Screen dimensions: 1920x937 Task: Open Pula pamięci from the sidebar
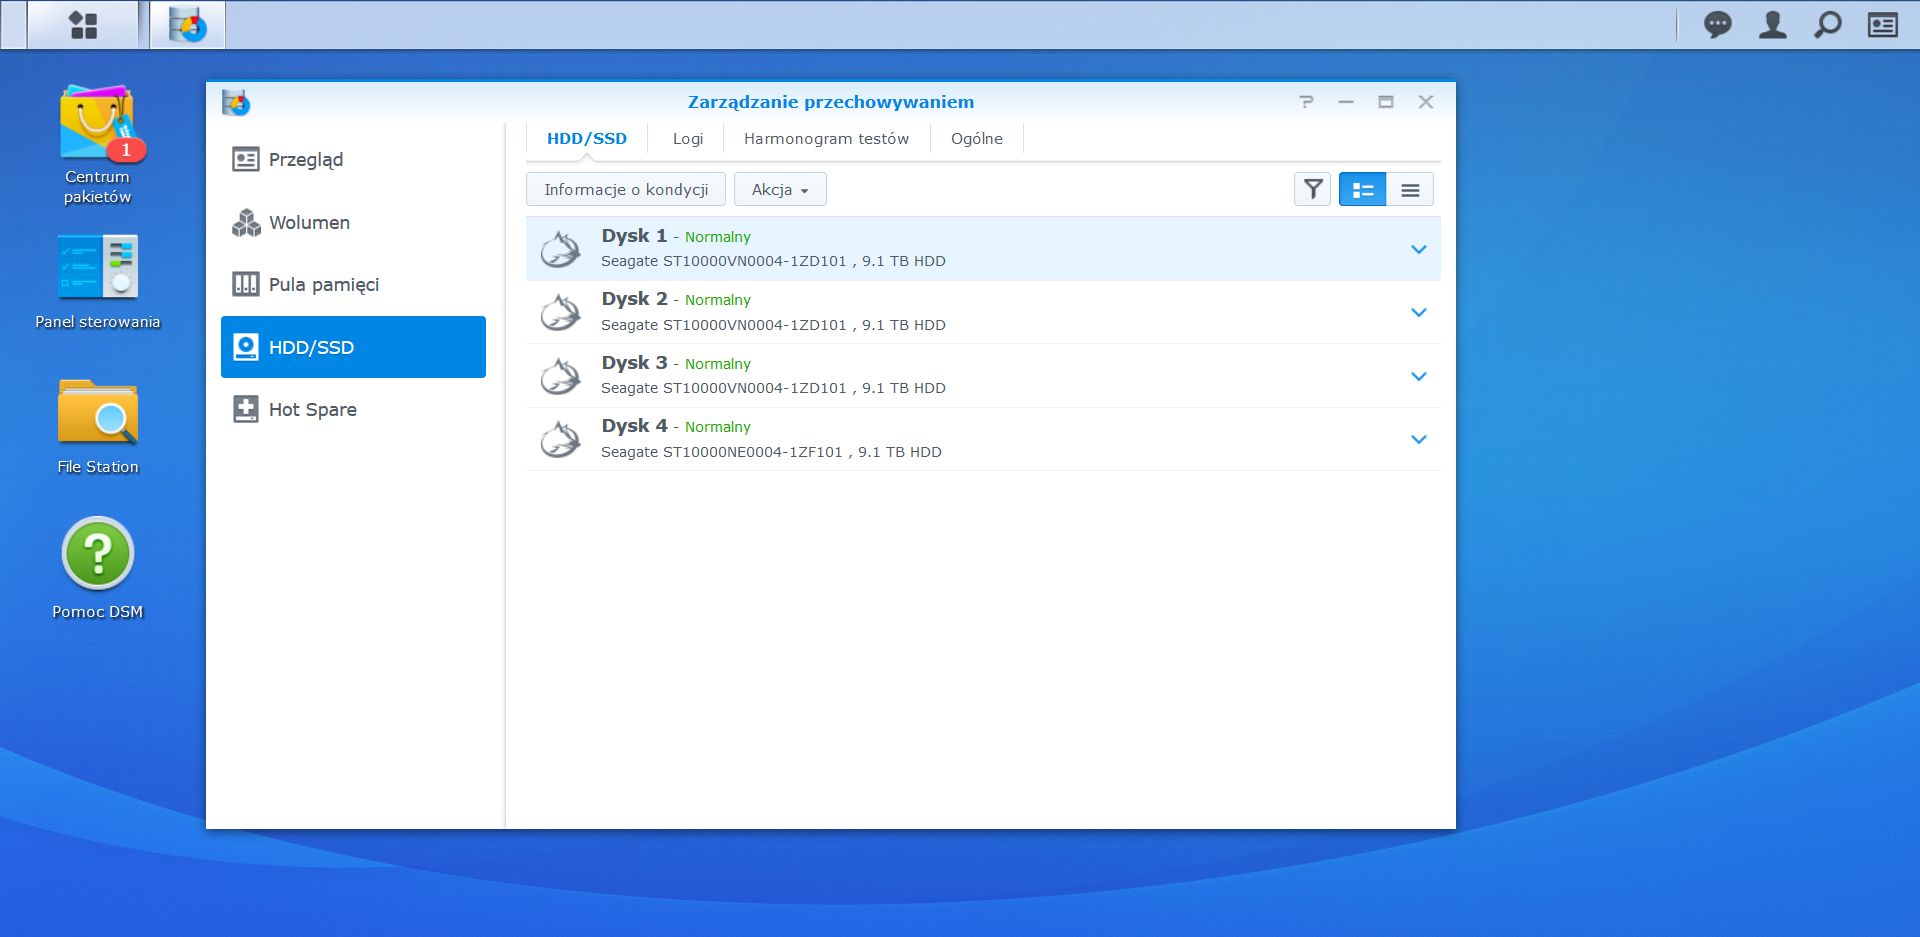point(245,284)
